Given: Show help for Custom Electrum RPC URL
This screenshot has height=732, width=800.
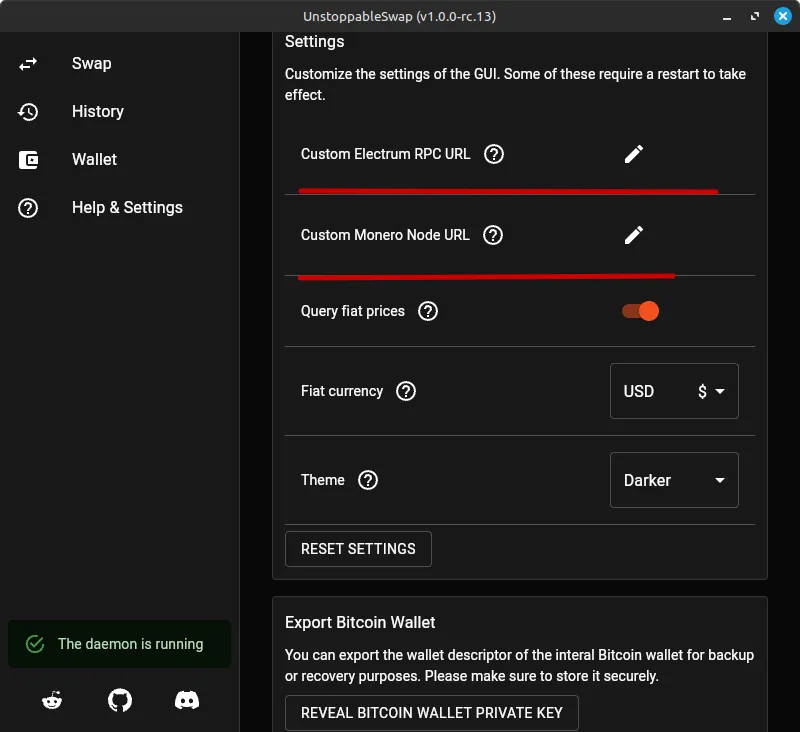Looking at the screenshot, I should (x=493, y=154).
